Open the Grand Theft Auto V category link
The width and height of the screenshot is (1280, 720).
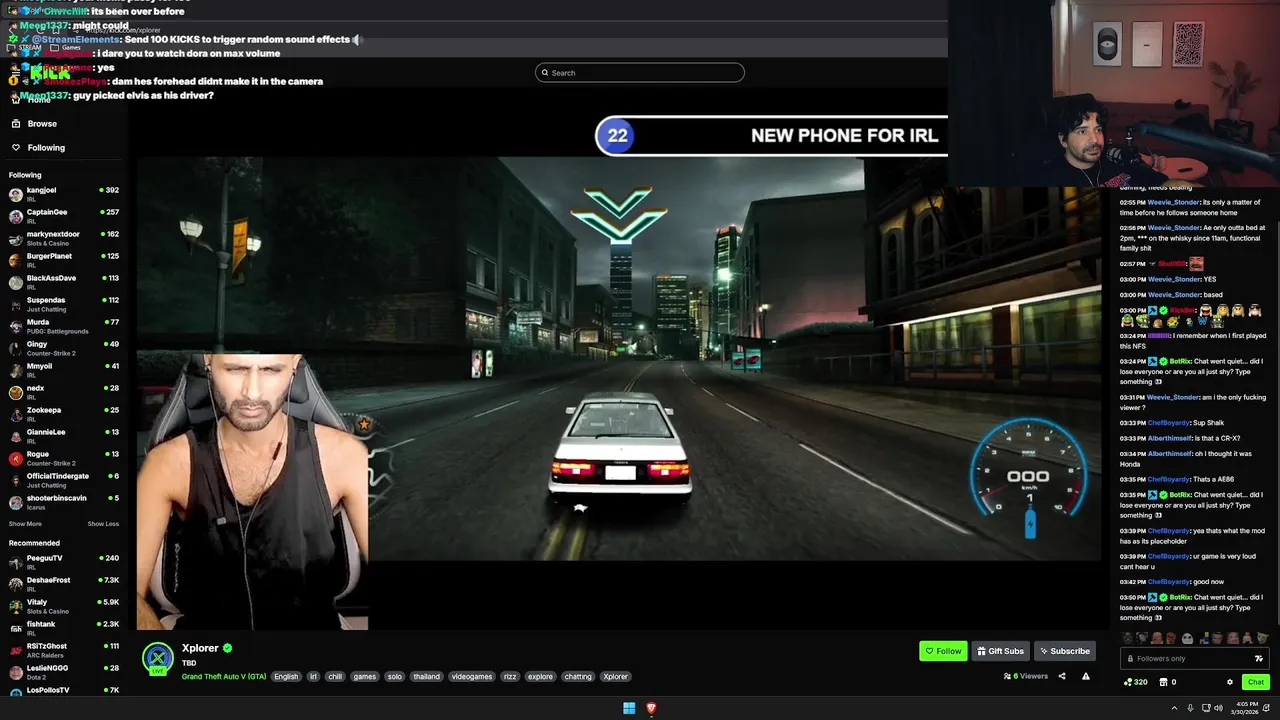pos(224,677)
